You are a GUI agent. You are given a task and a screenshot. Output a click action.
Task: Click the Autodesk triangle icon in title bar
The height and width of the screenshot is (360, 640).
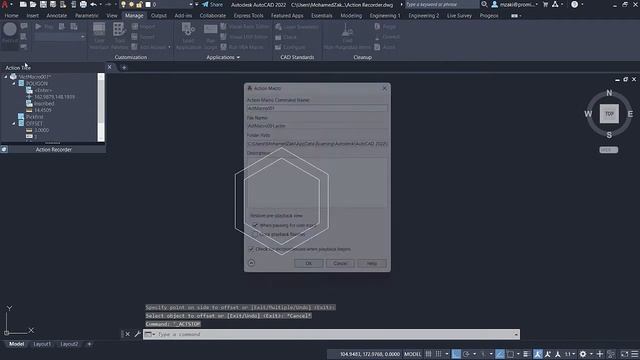(x=555, y=4)
